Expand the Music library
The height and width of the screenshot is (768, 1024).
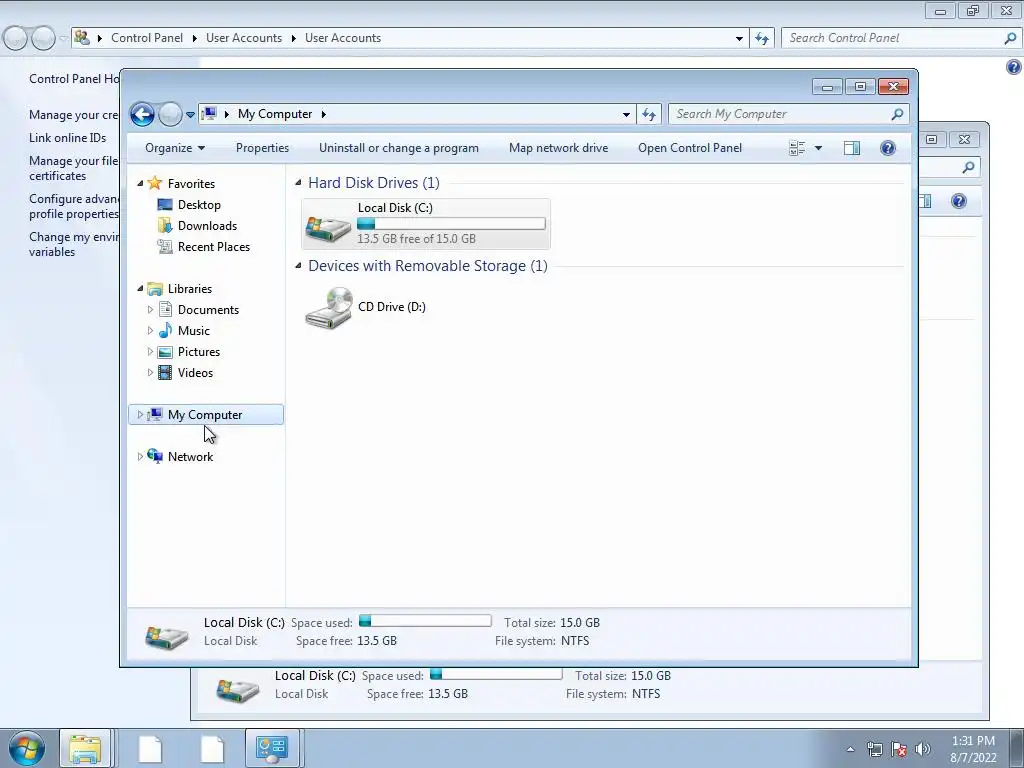[150, 330]
